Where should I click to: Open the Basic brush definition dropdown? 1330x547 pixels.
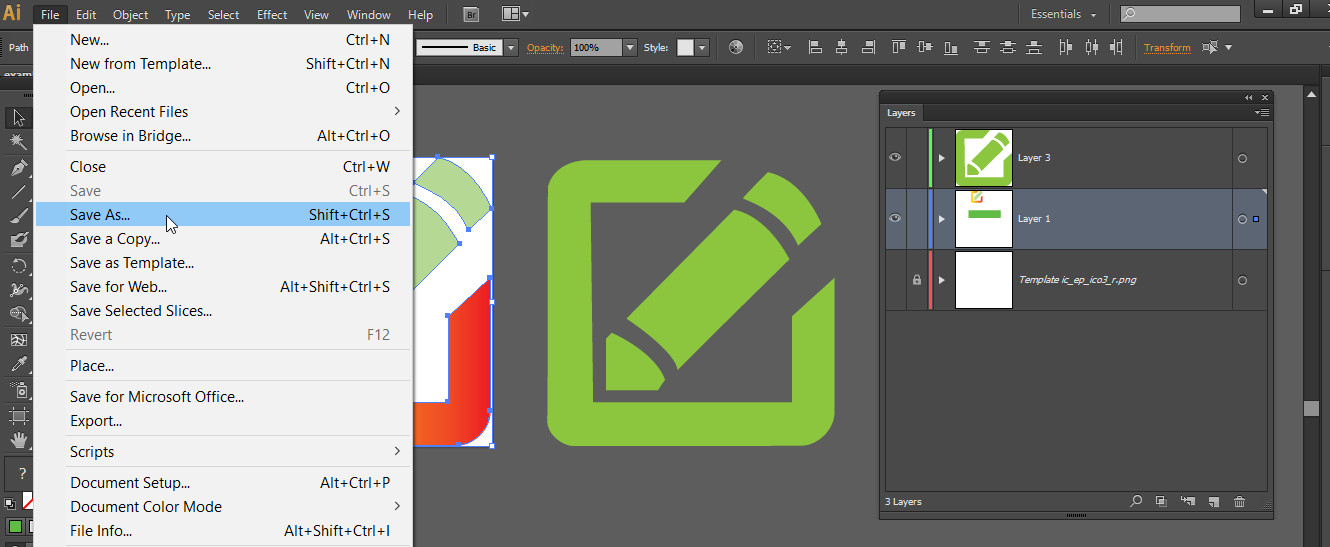pos(511,47)
